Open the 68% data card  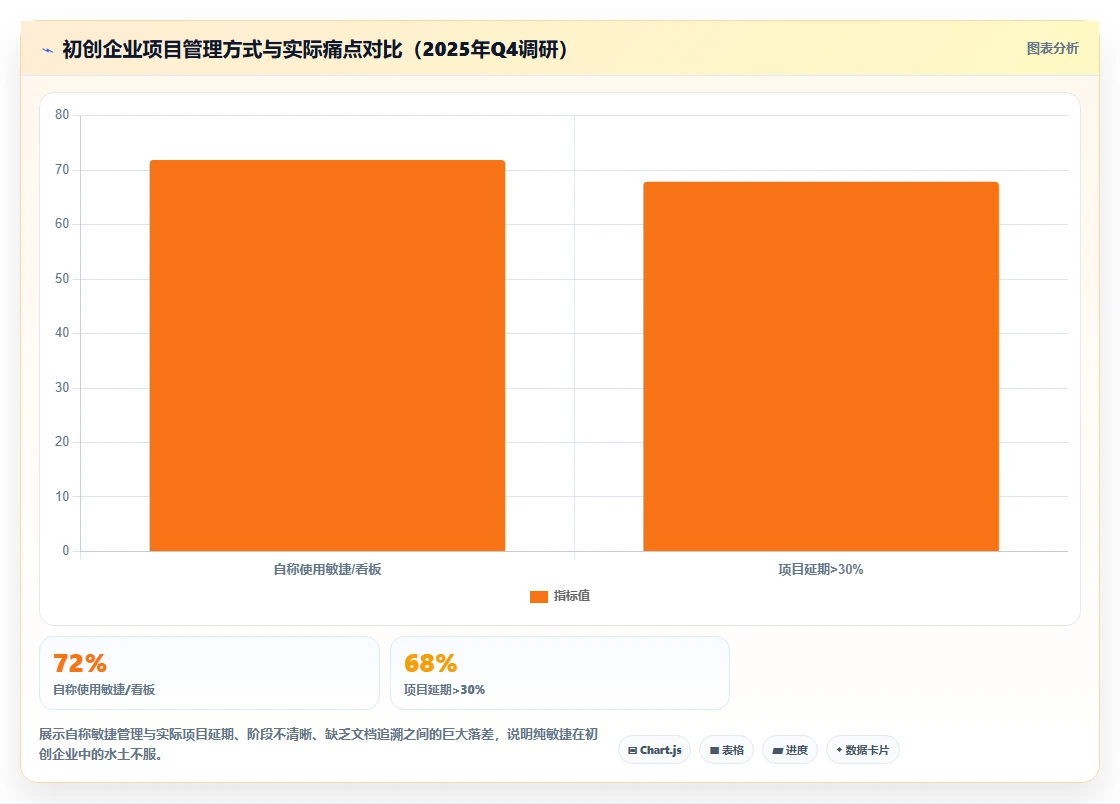click(560, 673)
